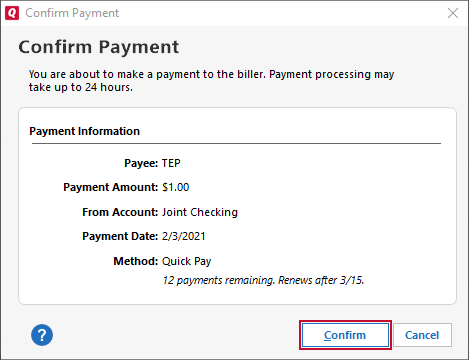The width and height of the screenshot is (469, 360).
Task: Confirm the payment to TEP
Action: pos(345,335)
